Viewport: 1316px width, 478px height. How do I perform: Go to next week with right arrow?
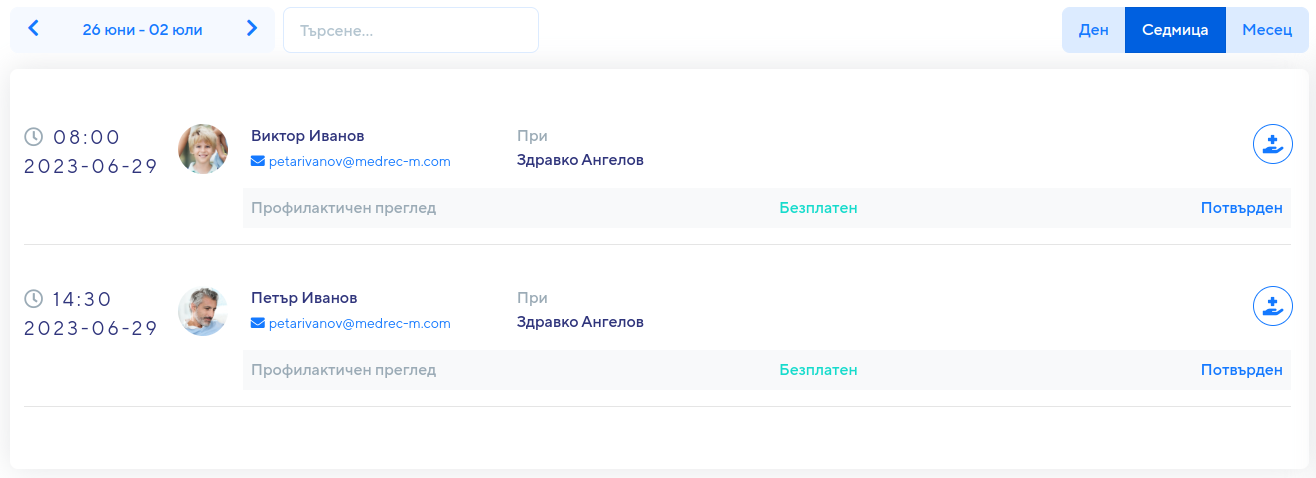(252, 29)
